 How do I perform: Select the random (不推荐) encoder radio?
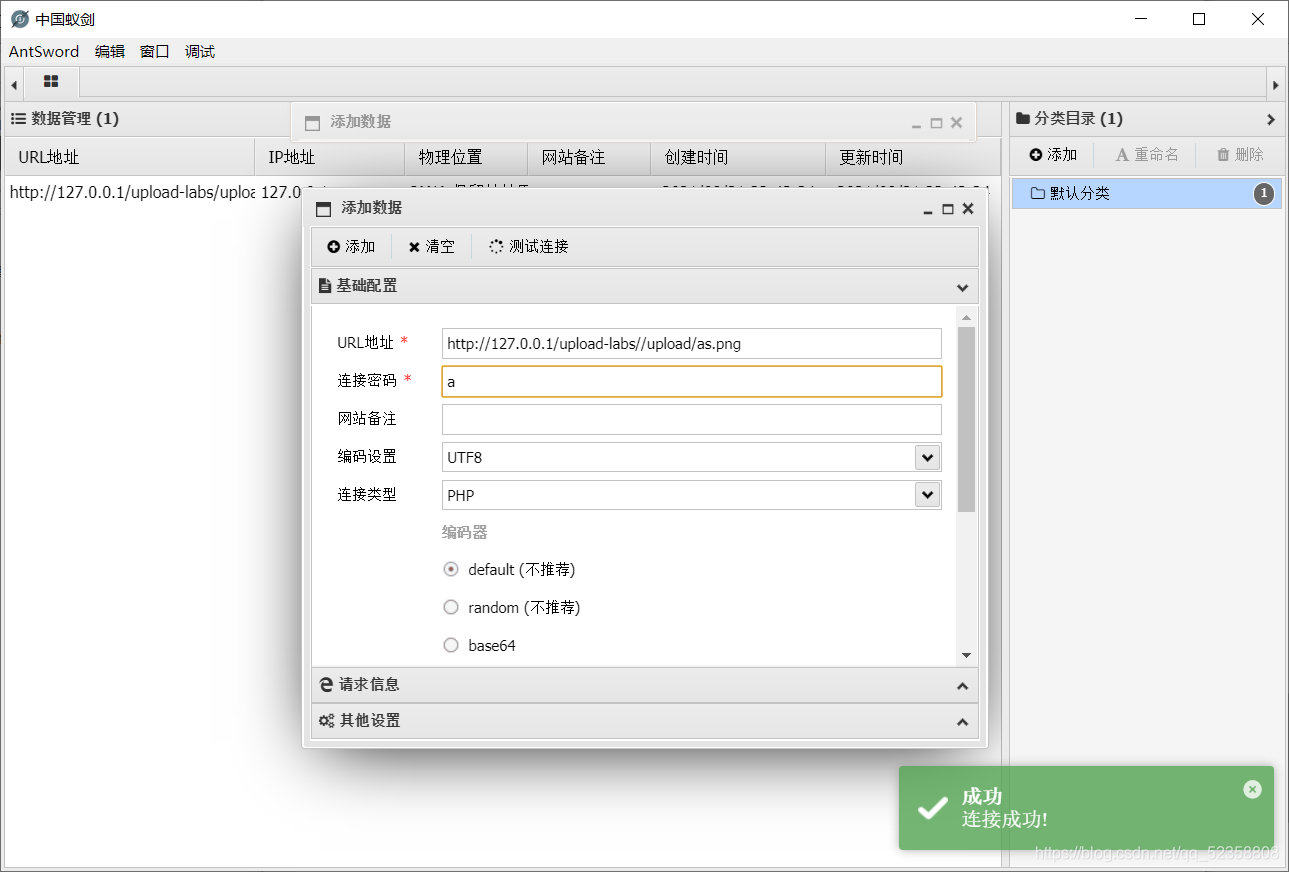pos(450,608)
